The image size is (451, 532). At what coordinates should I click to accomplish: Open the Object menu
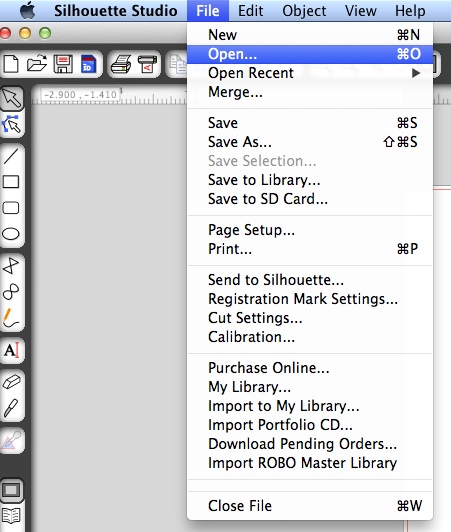coord(304,11)
